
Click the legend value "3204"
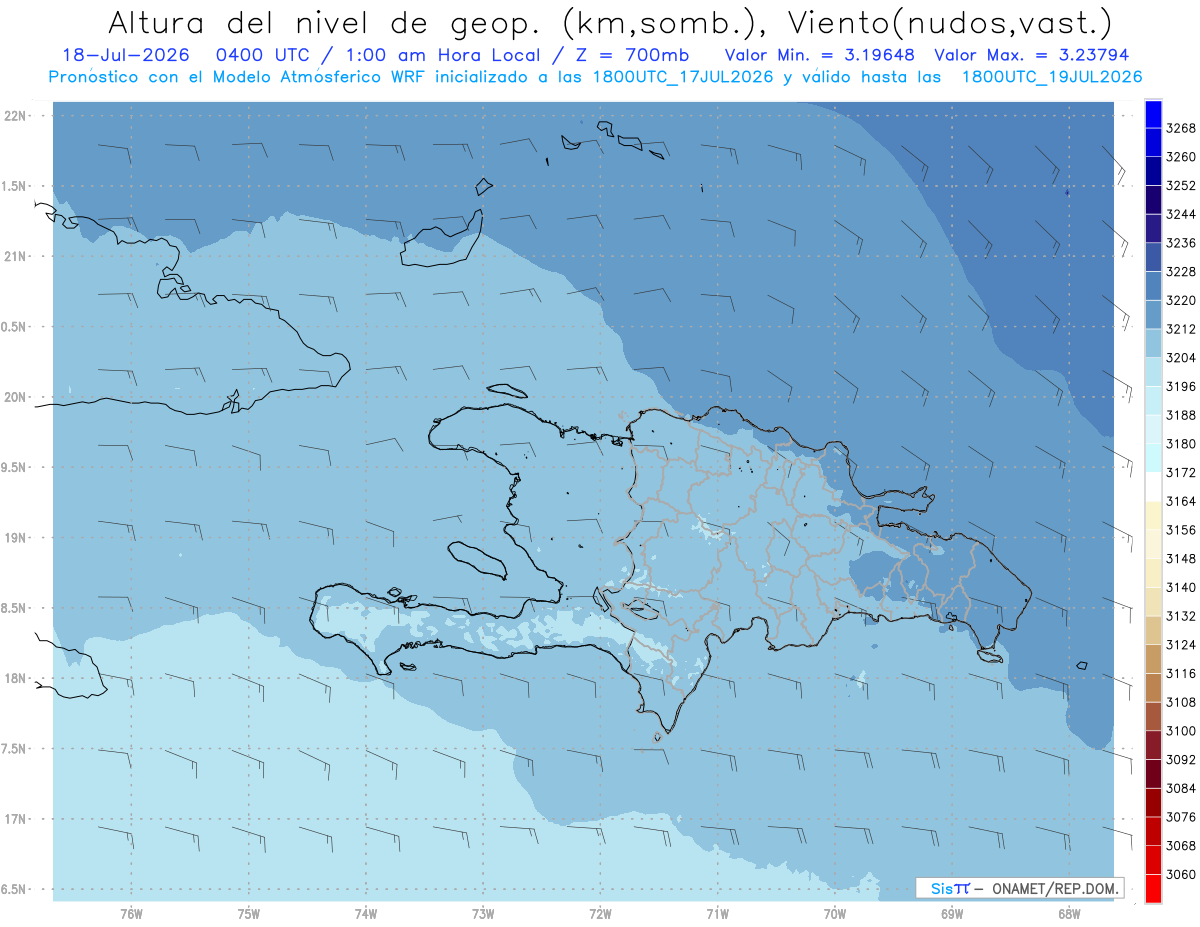pyautogui.click(x=1181, y=358)
